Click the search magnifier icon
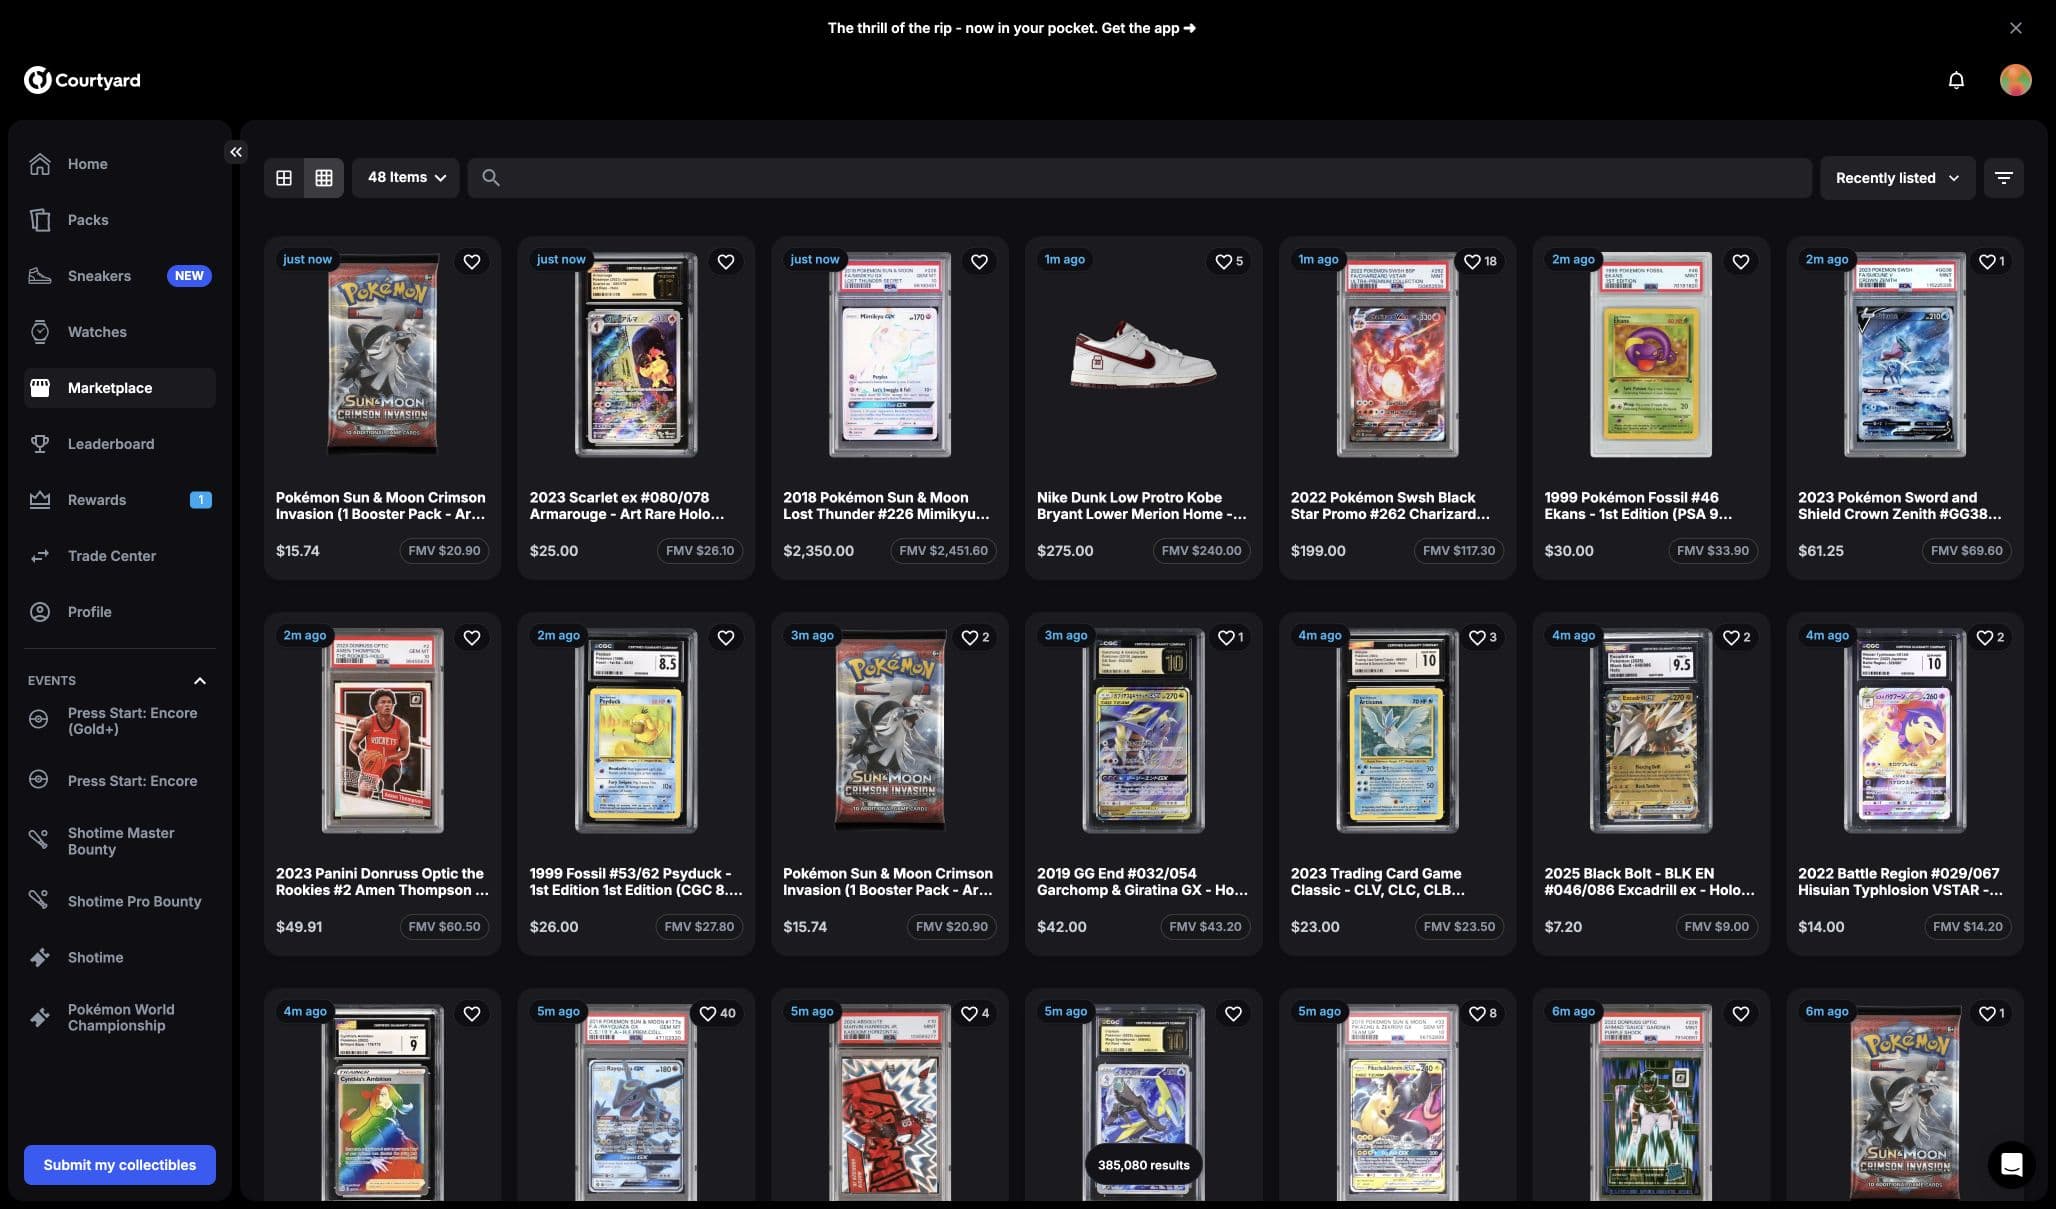Screen dimensions: 2056x1209 pyautogui.click(x=490, y=177)
